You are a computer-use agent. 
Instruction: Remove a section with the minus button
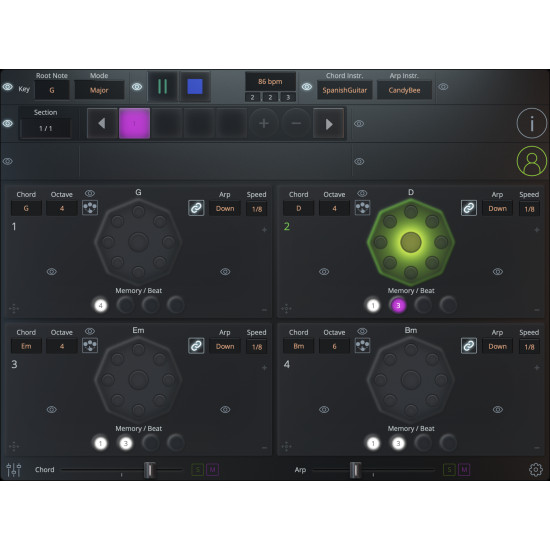tap(296, 123)
